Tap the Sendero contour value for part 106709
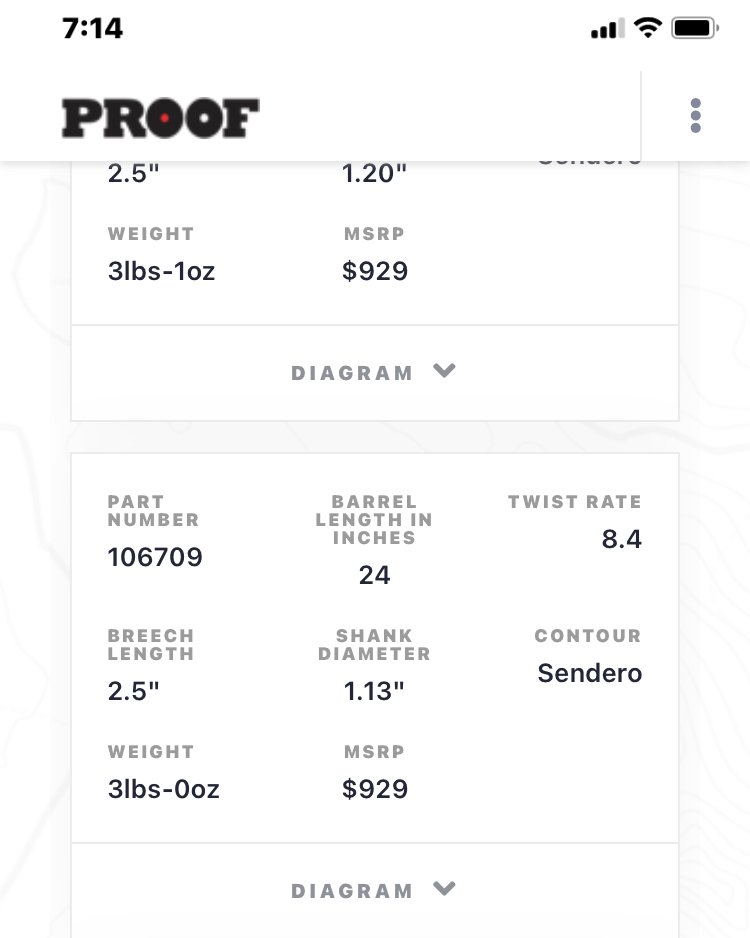750x938 pixels. (x=590, y=673)
